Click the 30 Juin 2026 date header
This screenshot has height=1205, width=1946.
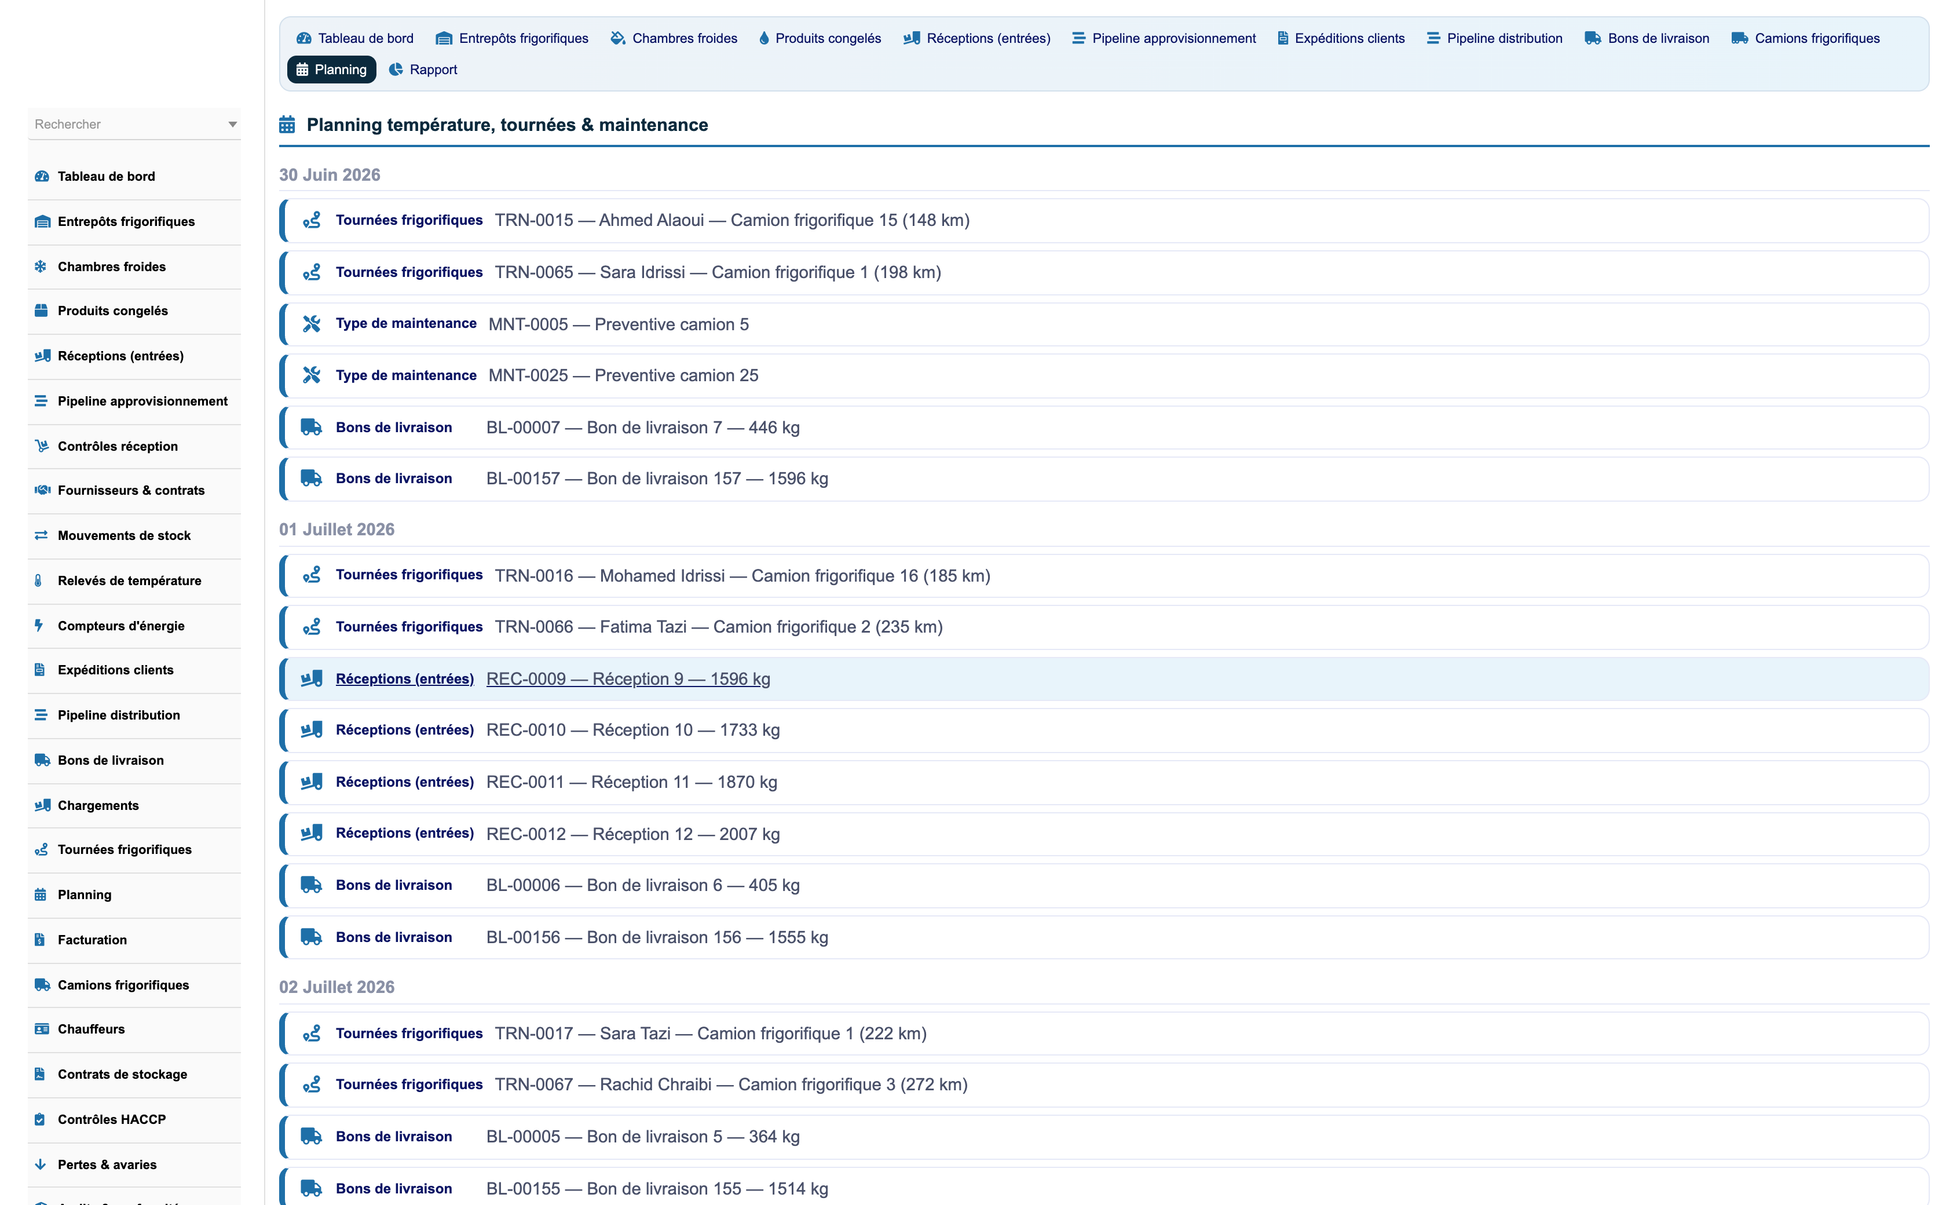(x=330, y=175)
